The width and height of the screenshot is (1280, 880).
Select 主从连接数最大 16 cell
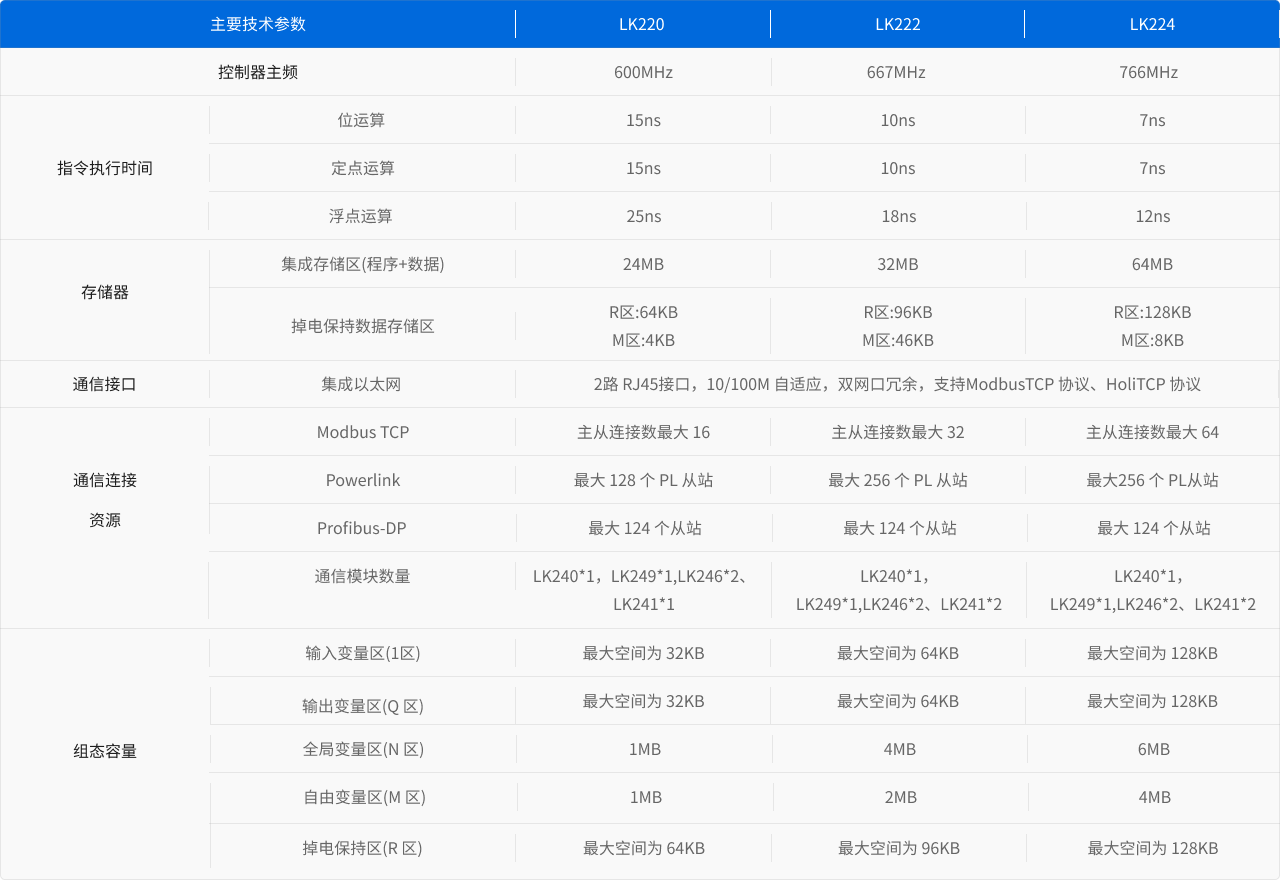[x=643, y=432]
